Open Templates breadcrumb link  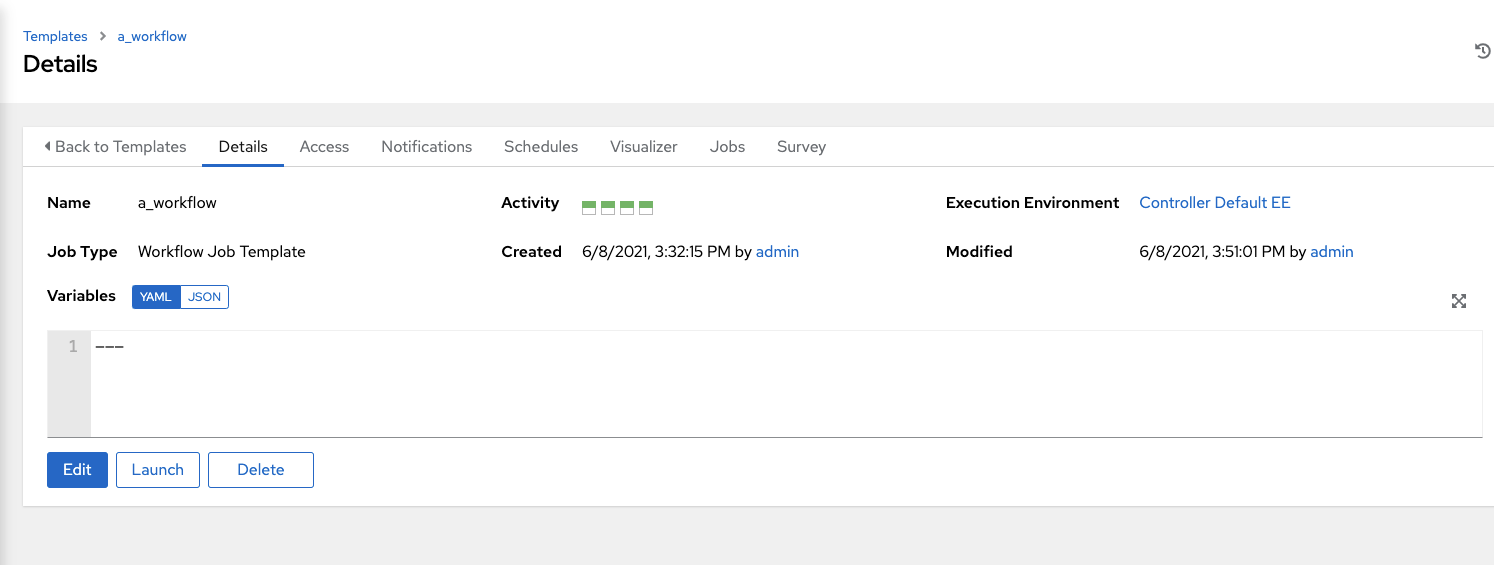tap(55, 36)
